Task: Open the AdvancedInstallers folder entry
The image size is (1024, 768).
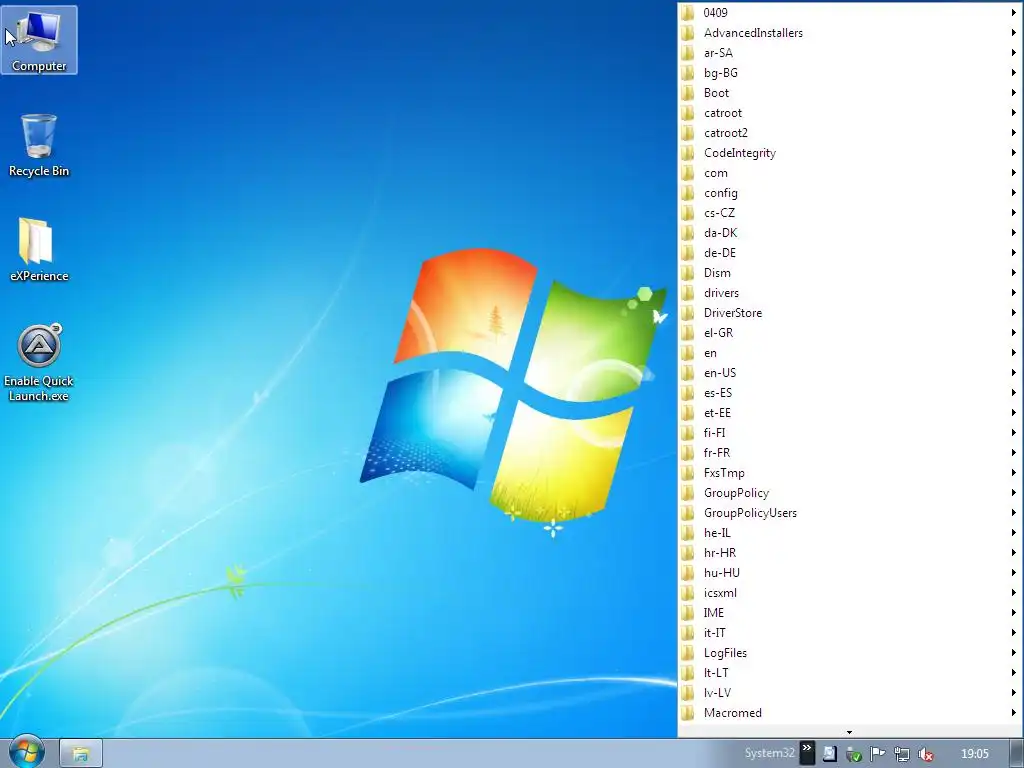Action: point(850,33)
